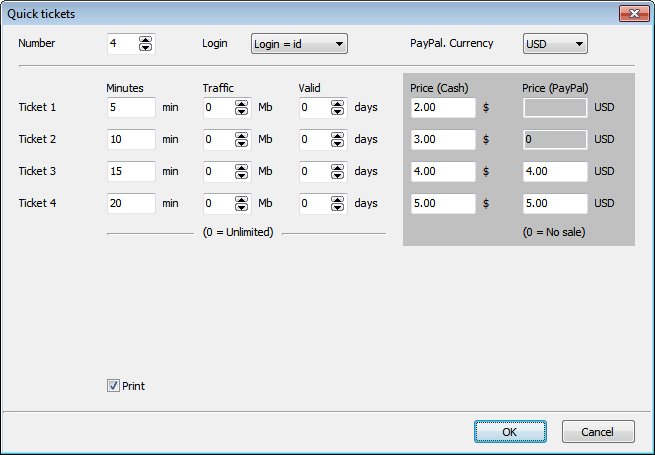Decrease Ticket 2 Traffic value
The image size is (655, 455).
(240, 144)
